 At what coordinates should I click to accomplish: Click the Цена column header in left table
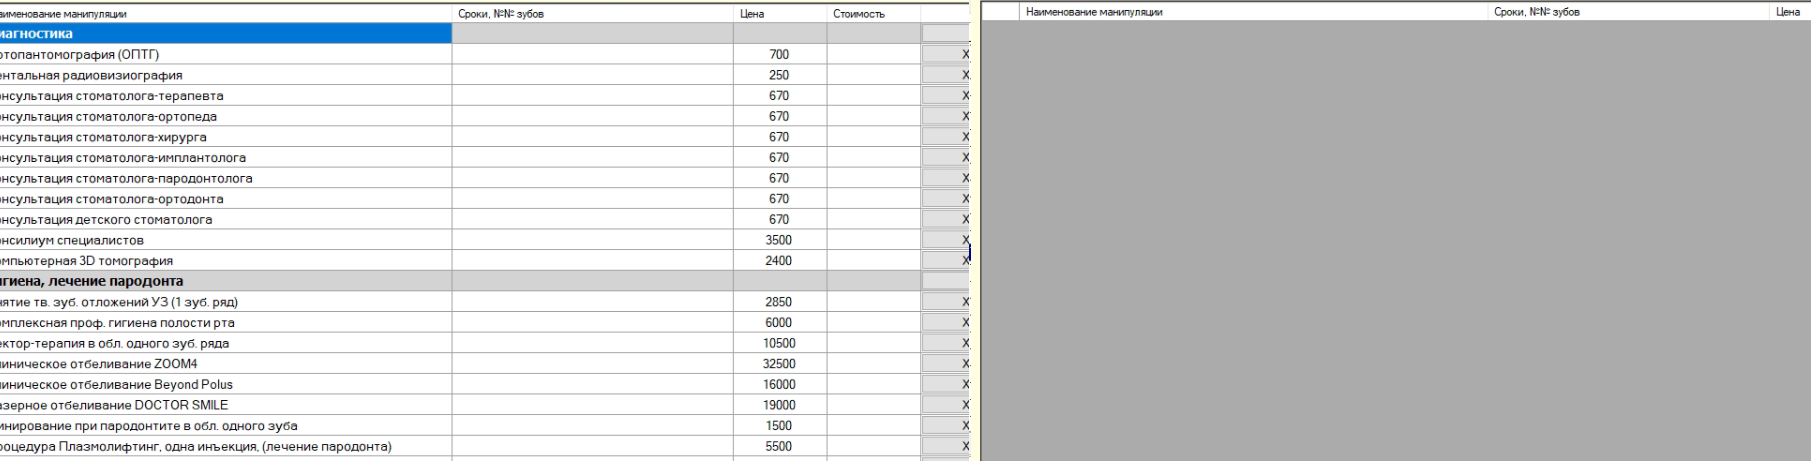[x=779, y=14]
